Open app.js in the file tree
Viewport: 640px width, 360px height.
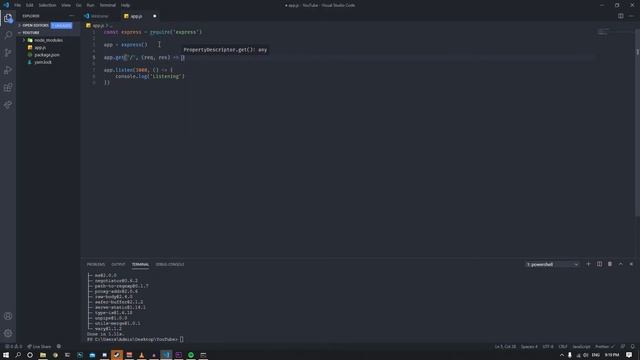pos(40,47)
